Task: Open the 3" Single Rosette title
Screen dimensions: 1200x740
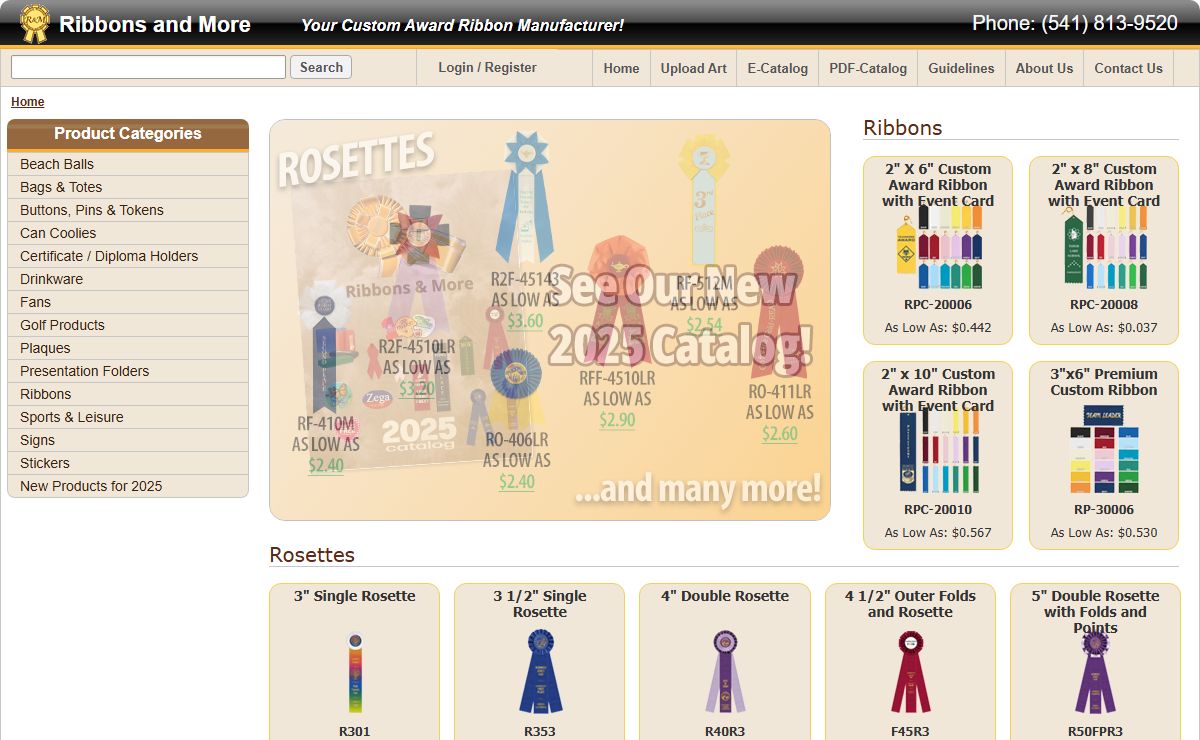Action: 355,596
